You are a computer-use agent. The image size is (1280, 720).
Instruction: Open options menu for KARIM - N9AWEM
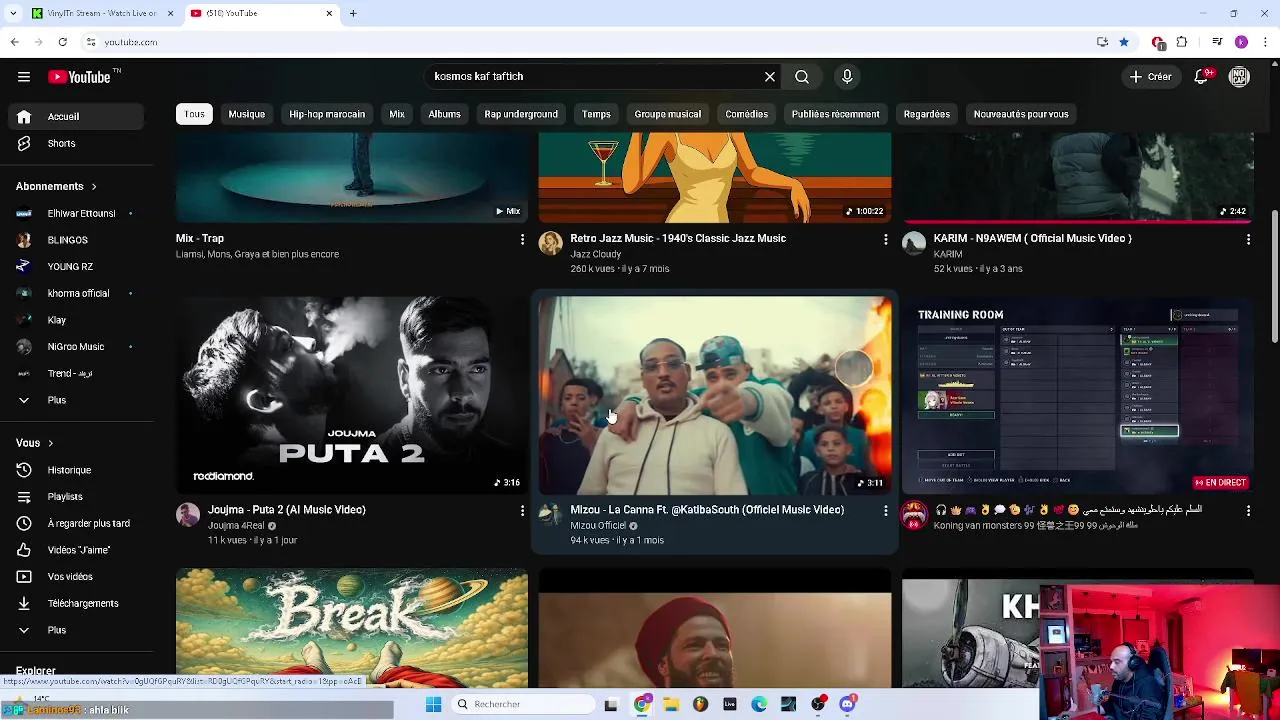point(1248,240)
